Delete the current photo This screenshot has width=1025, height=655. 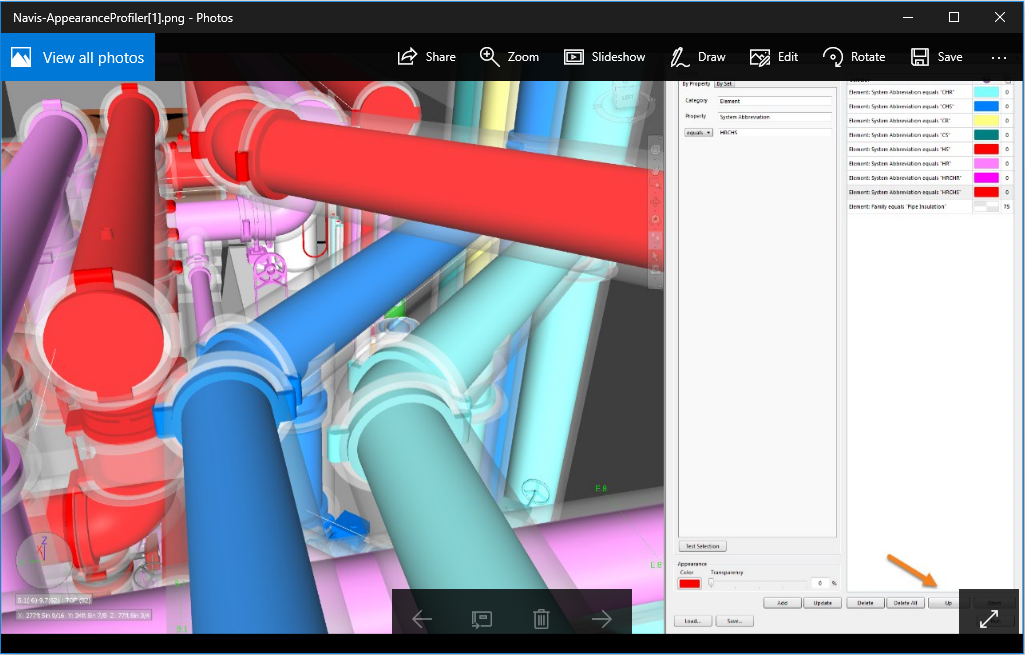click(x=541, y=619)
